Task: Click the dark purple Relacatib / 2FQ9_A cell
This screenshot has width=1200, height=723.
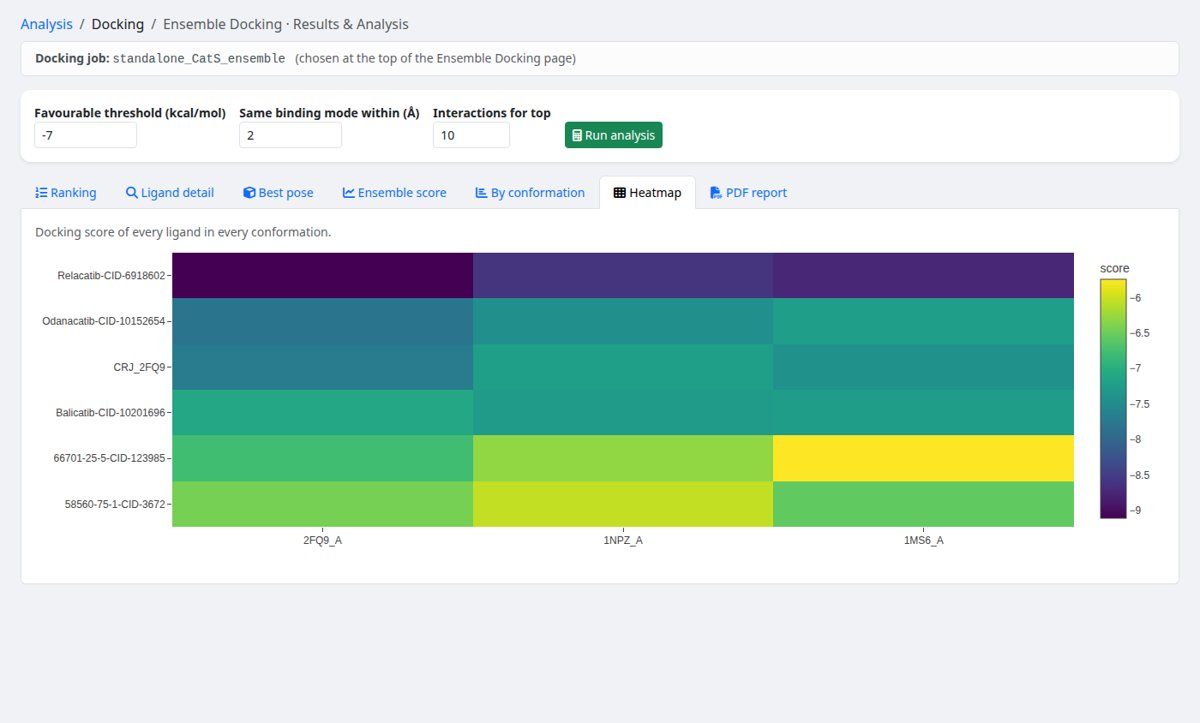Action: tap(322, 275)
